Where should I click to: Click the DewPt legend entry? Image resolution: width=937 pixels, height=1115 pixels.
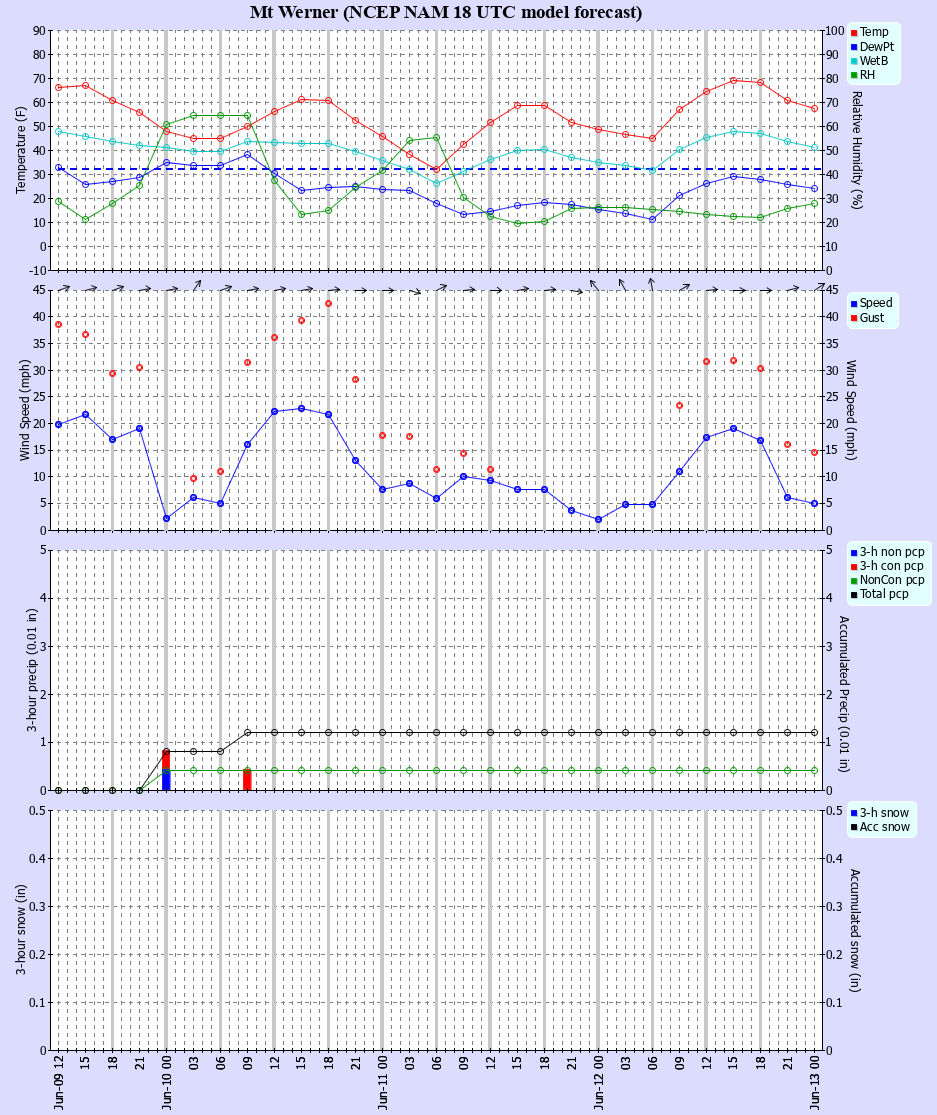(x=872, y=47)
